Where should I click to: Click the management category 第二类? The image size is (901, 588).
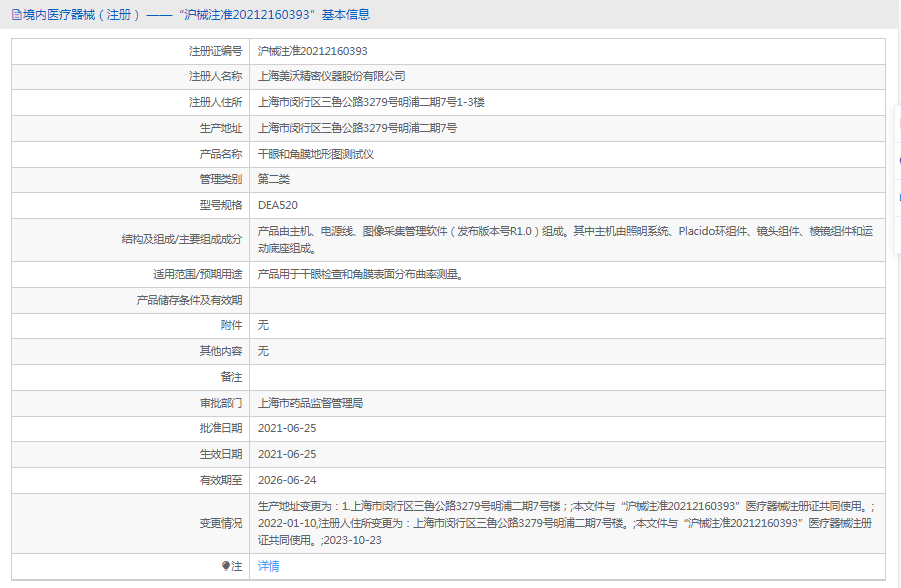click(274, 179)
